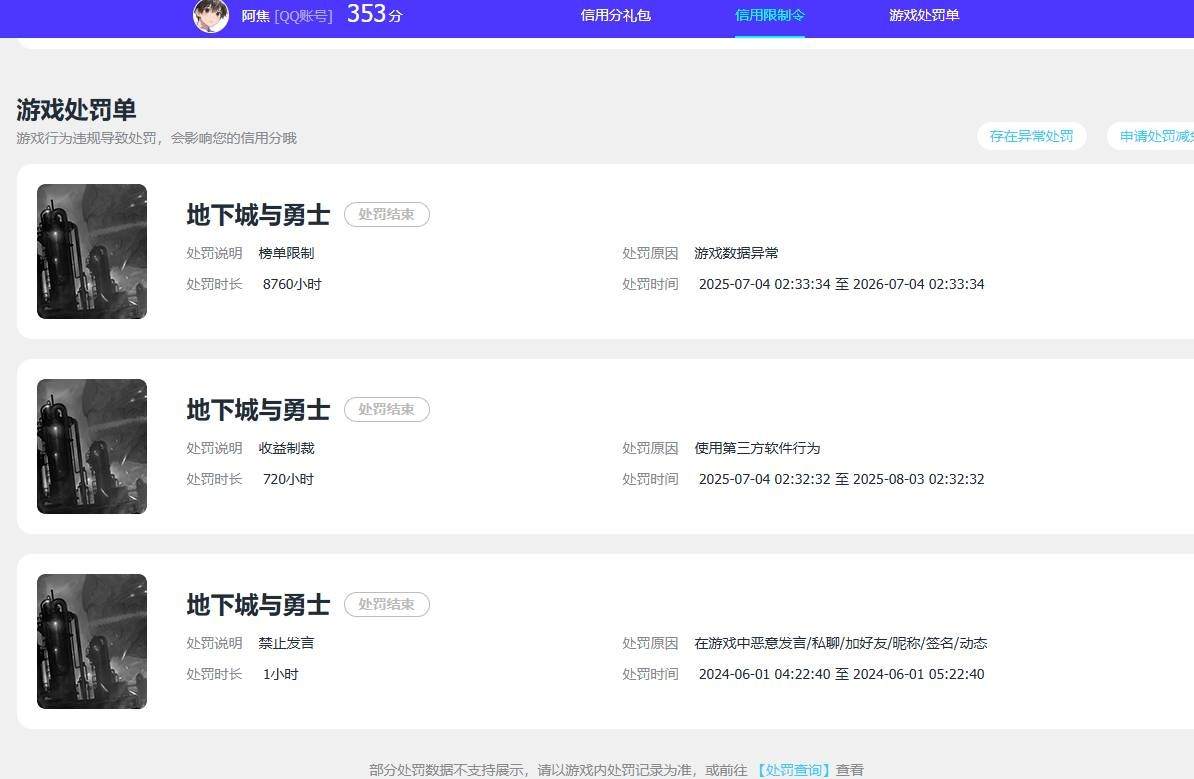Screen dimensions: 1194x779
Task: Click the 存在异常处罚 button
Action: point(1031,136)
